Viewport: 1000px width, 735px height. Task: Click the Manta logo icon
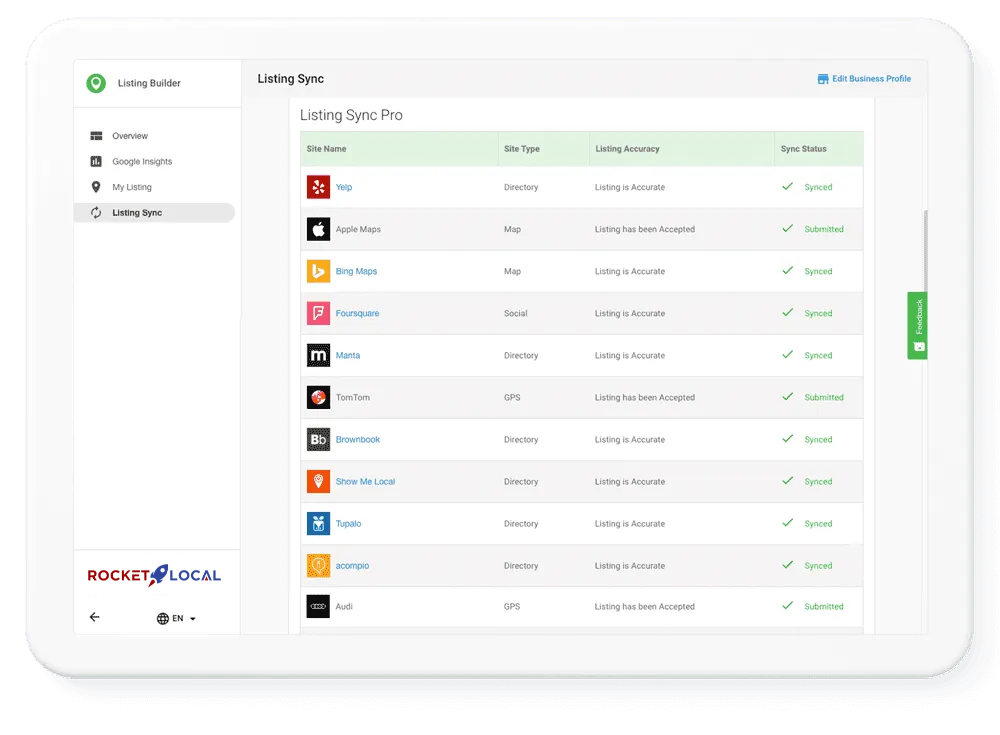318,355
